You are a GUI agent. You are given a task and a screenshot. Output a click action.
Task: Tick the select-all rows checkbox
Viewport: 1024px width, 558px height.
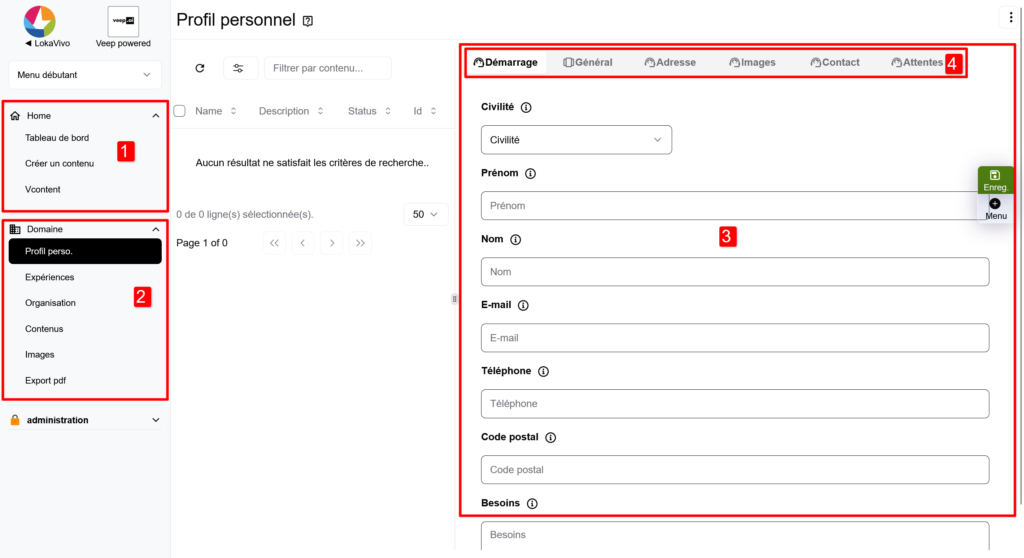[x=180, y=111]
